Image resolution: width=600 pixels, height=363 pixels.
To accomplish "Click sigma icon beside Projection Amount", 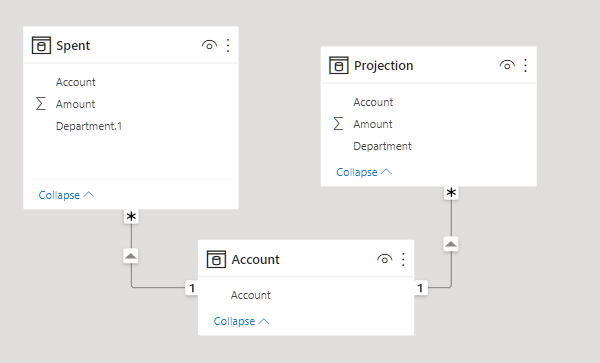I will [x=338, y=124].
